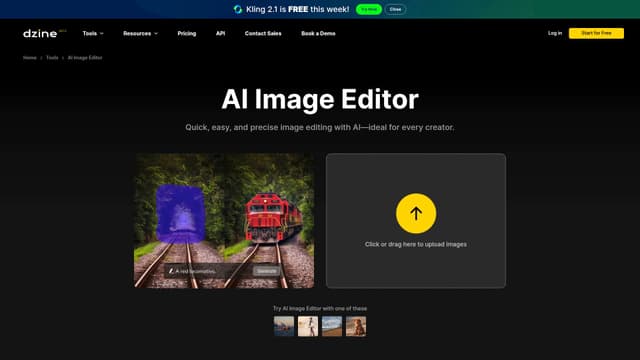Click the Generate button on demo image

267,271
